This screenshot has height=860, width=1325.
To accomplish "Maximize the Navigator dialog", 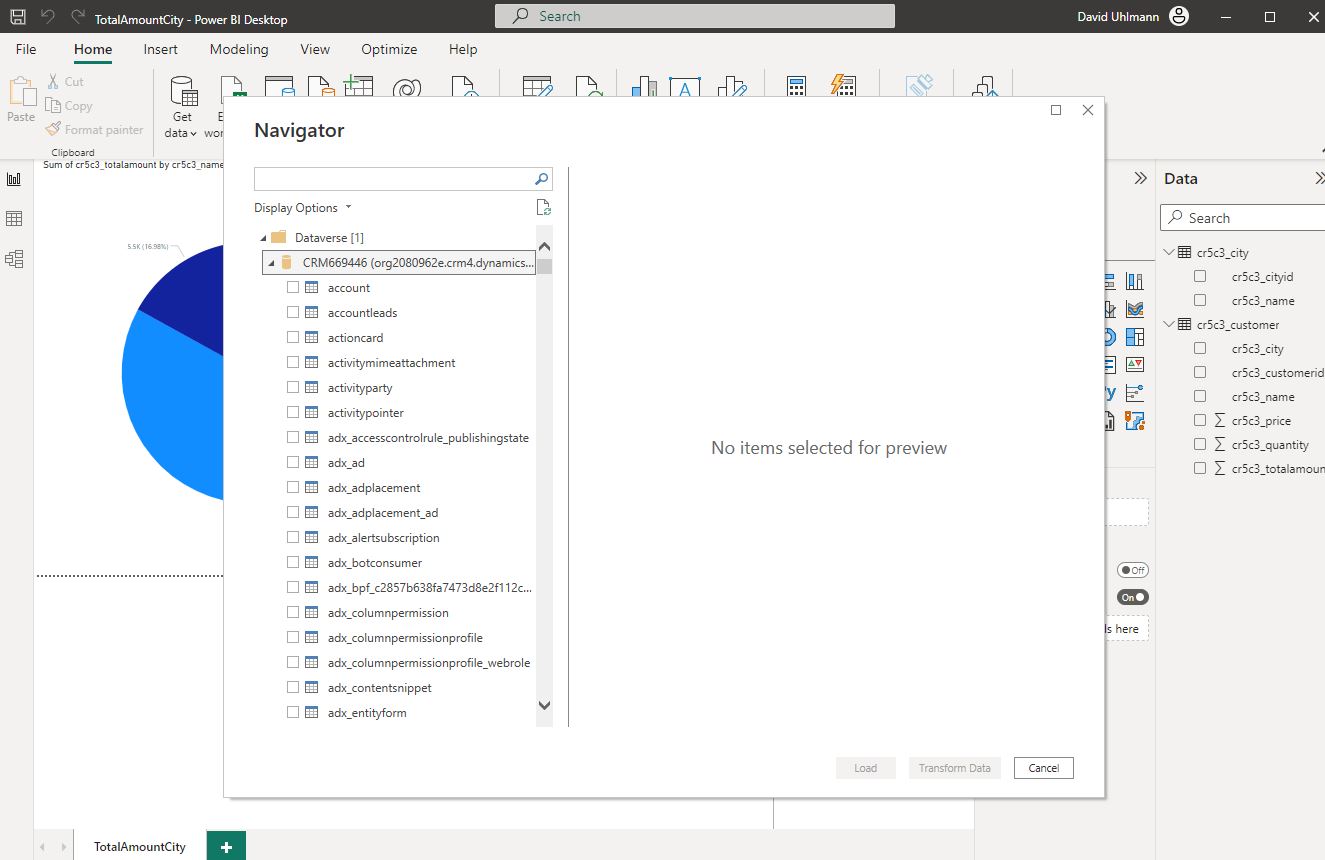I will [1056, 110].
